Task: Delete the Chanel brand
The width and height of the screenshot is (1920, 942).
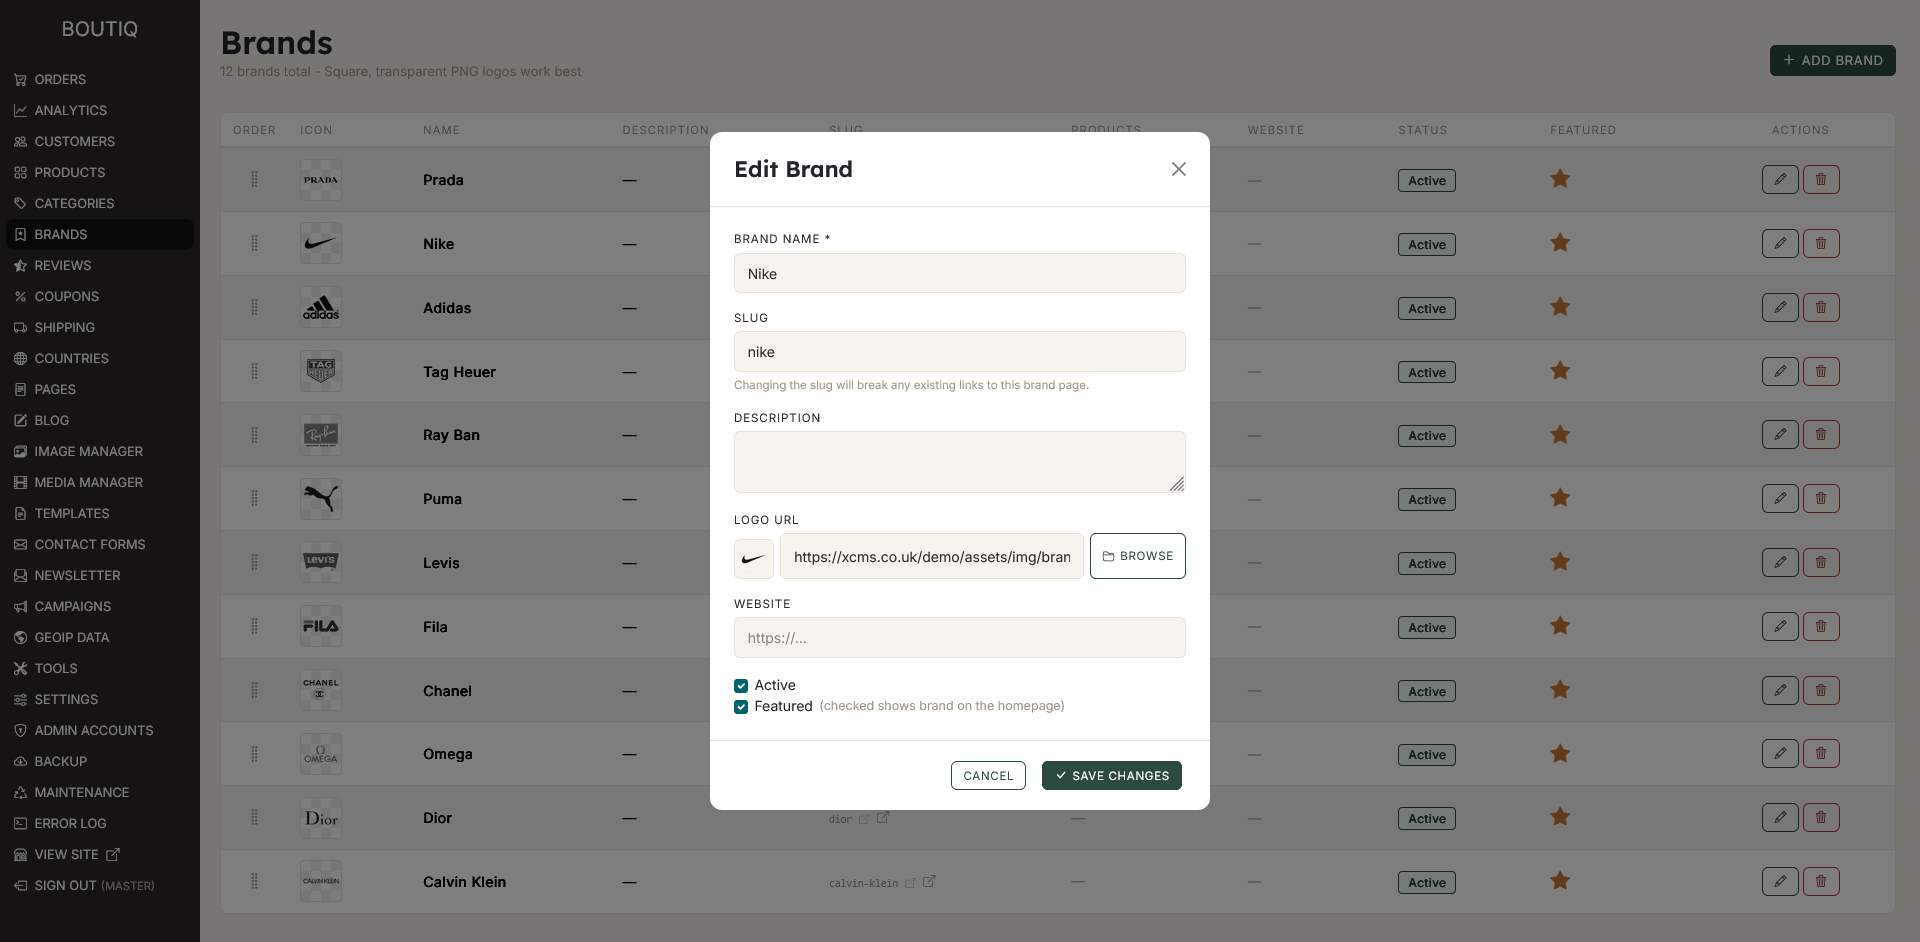Action: pyautogui.click(x=1821, y=691)
